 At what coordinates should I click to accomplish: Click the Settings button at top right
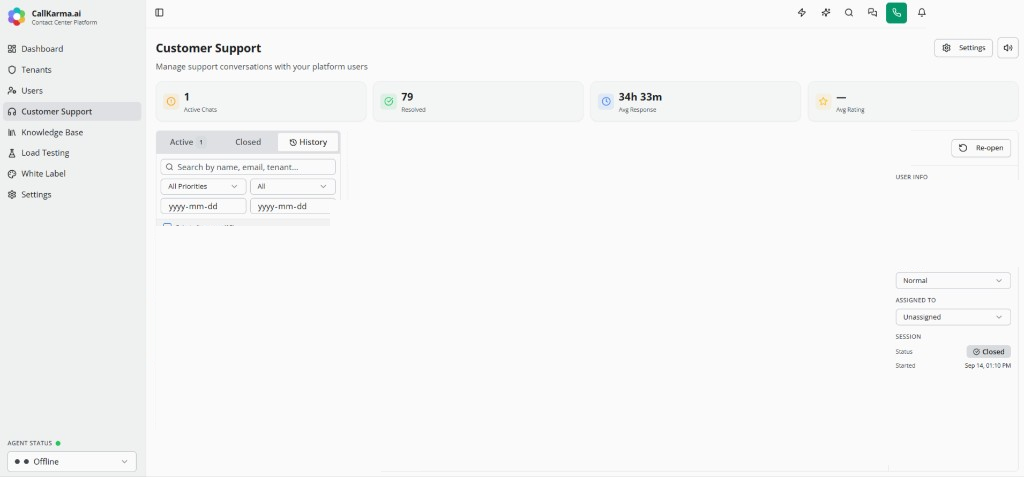[x=963, y=48]
